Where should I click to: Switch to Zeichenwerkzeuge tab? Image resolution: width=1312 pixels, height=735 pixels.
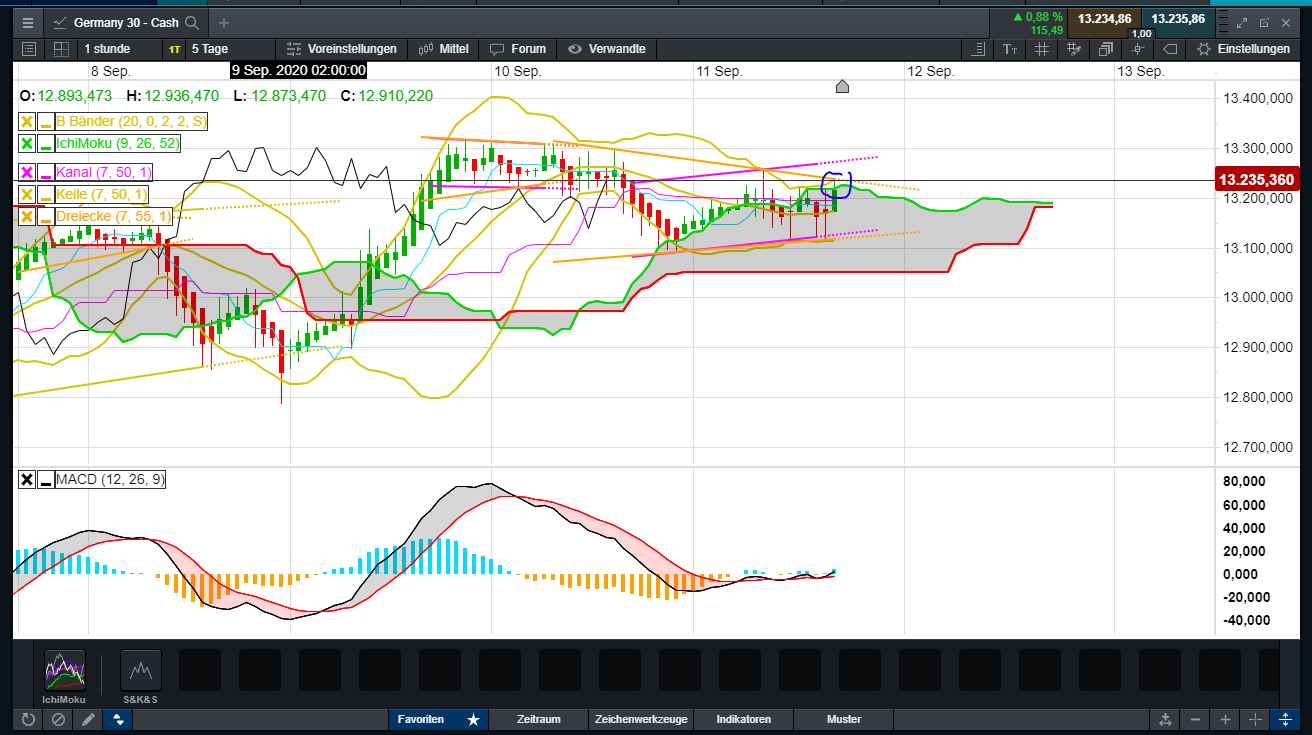point(641,719)
